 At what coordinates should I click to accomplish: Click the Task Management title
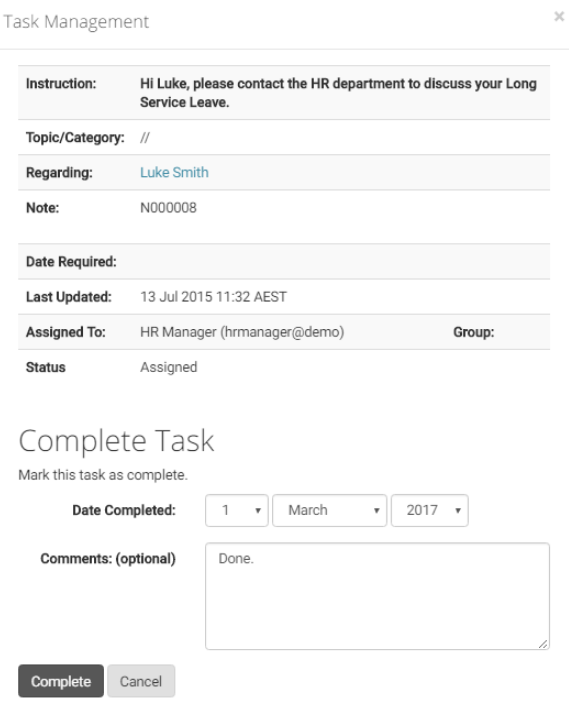point(76,22)
